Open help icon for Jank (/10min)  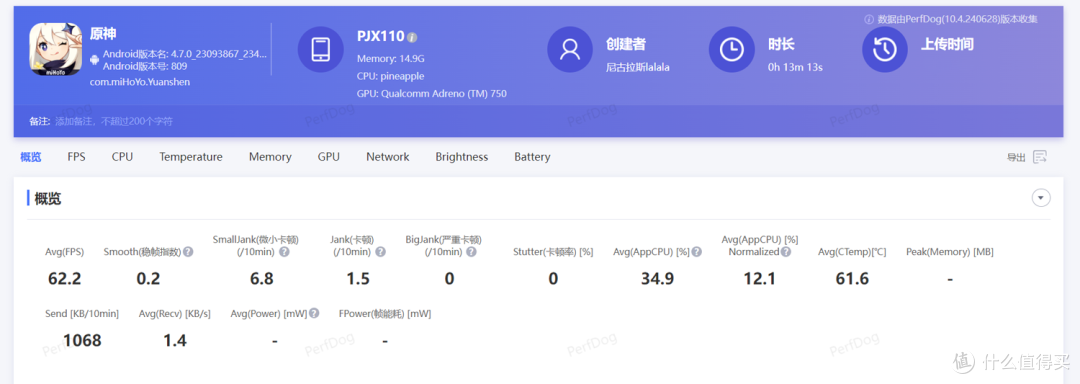[380, 252]
